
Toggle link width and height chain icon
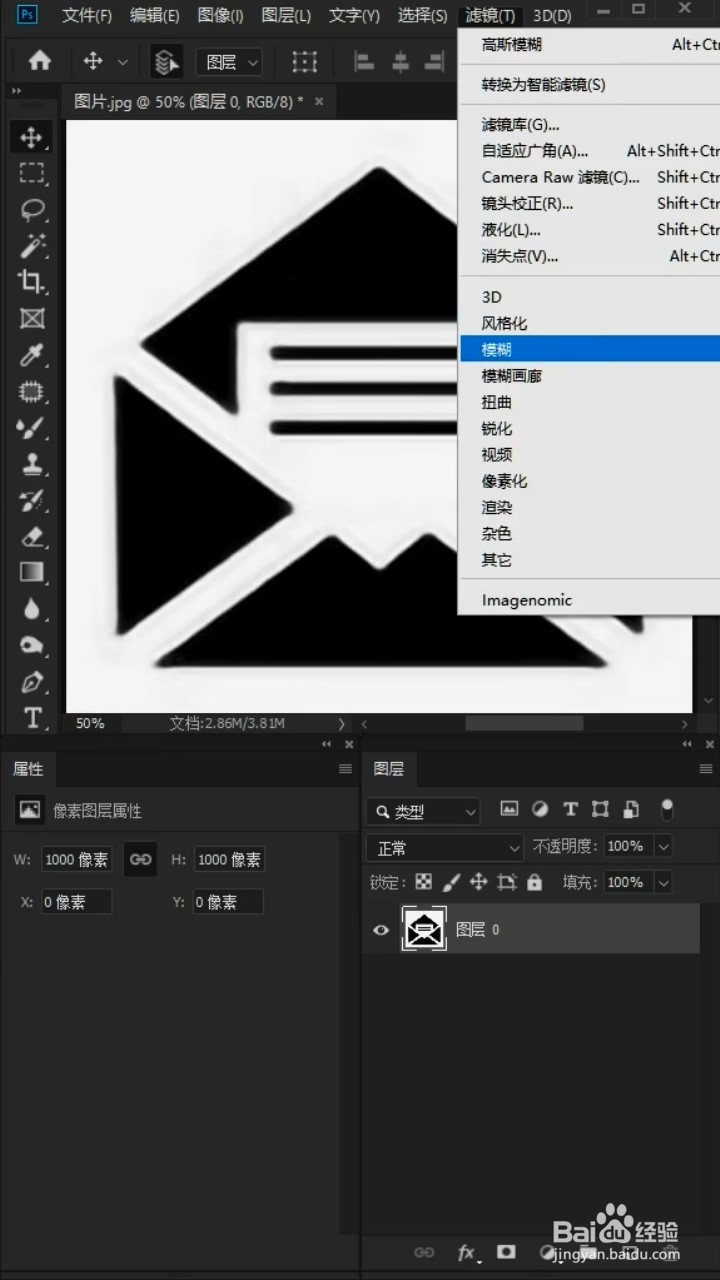click(141, 859)
